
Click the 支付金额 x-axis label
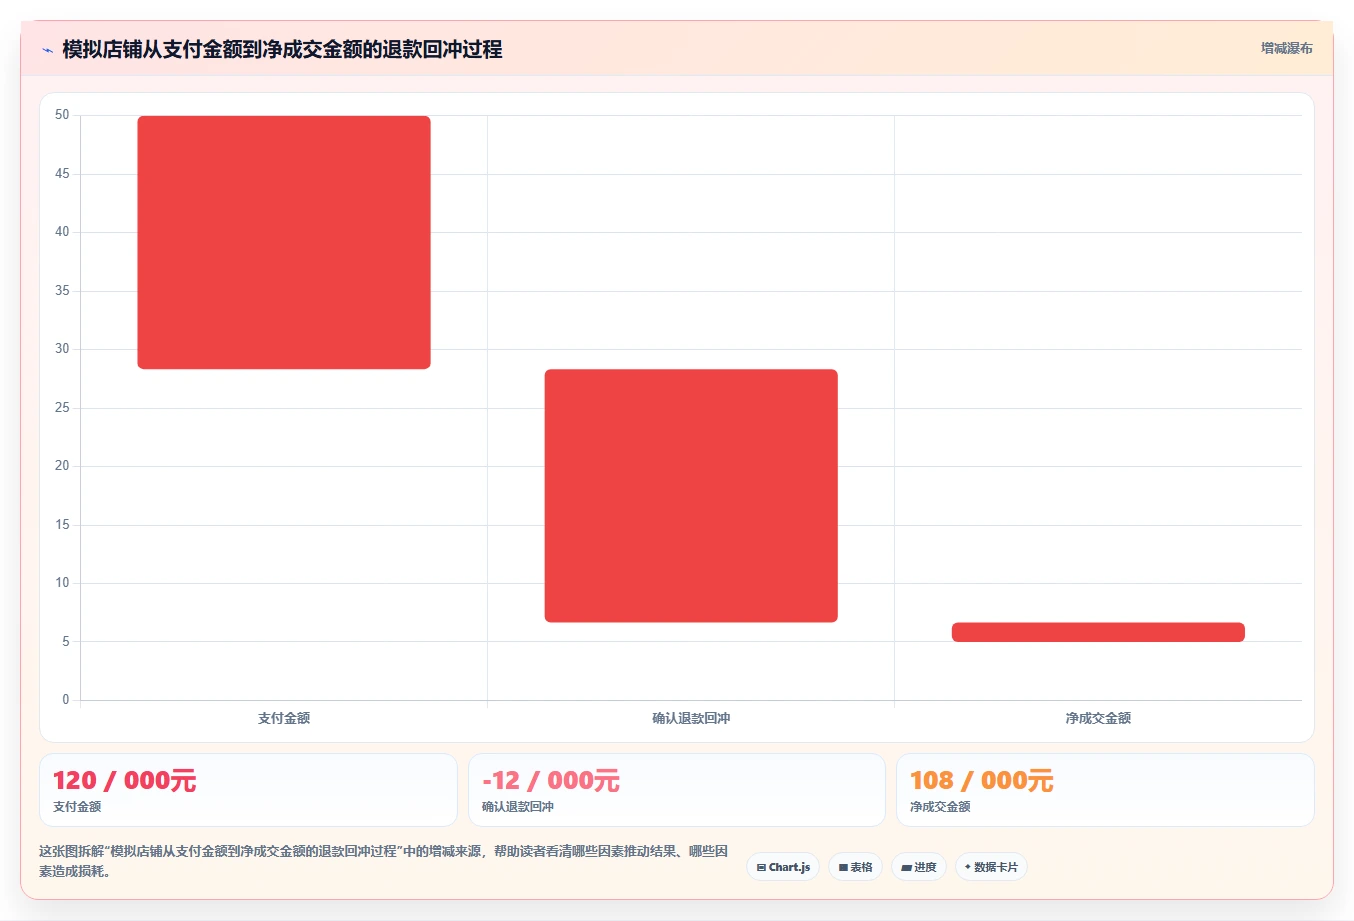(x=284, y=718)
